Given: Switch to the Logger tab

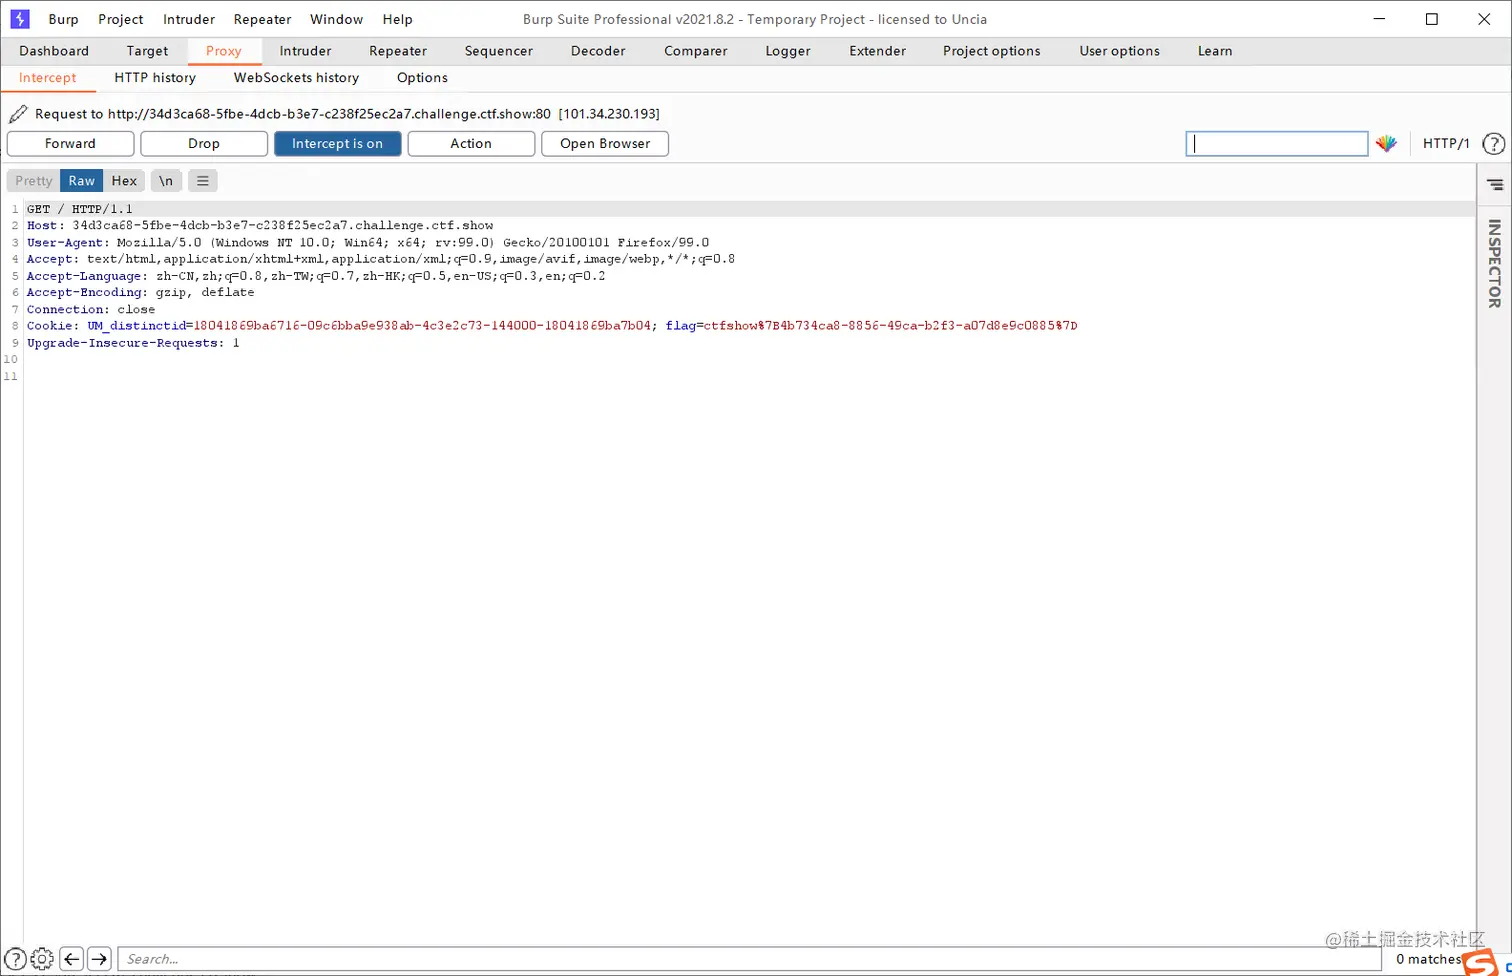Looking at the screenshot, I should click(x=788, y=51).
